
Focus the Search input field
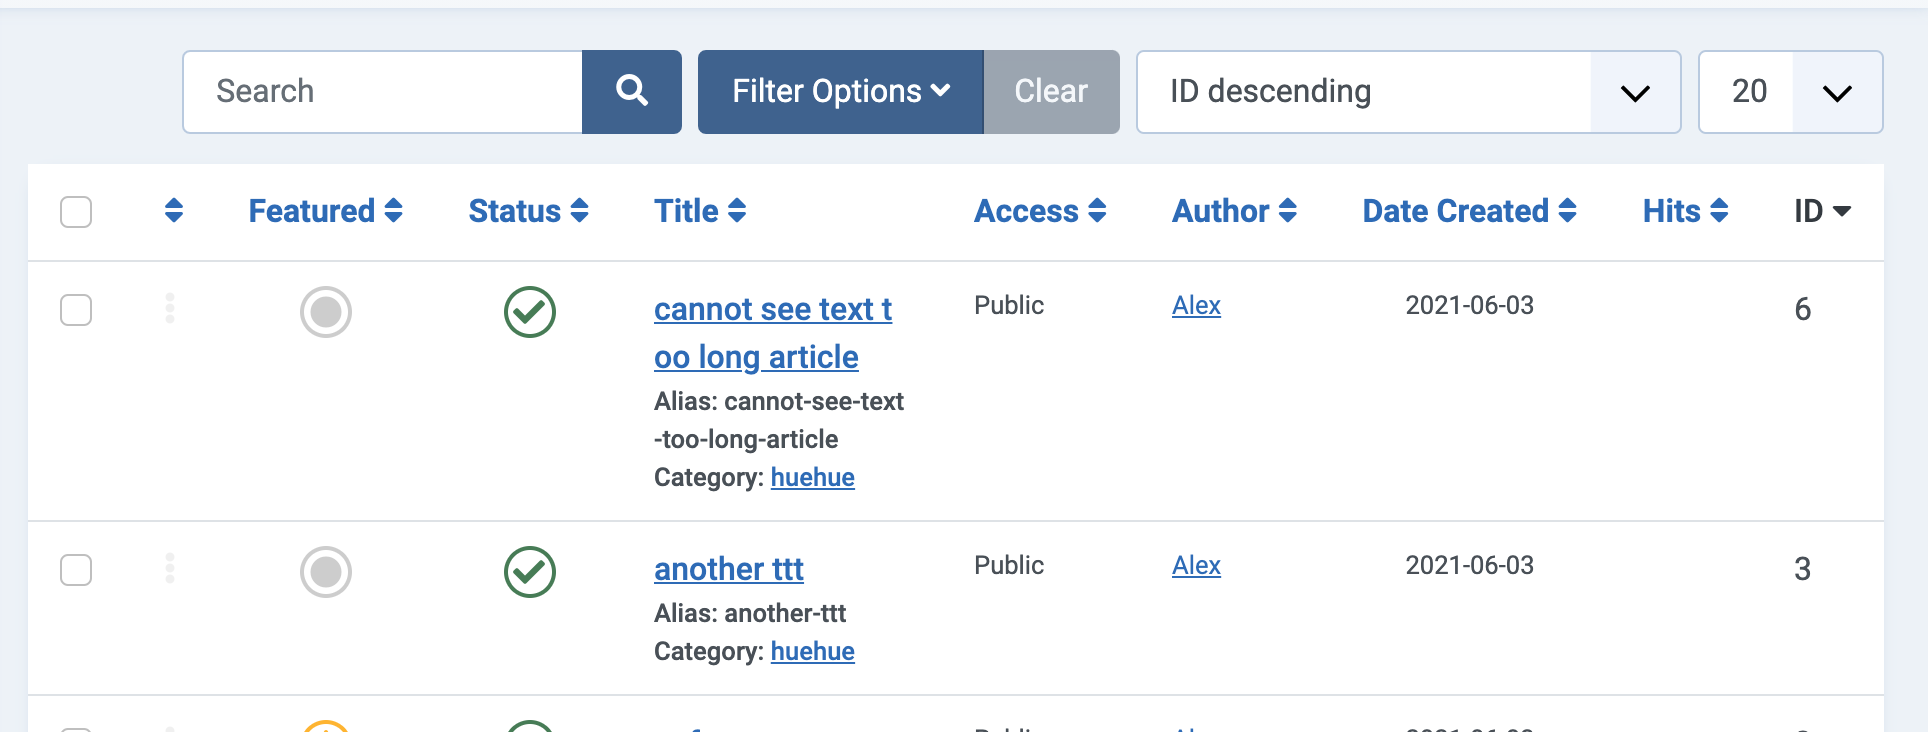click(x=383, y=92)
